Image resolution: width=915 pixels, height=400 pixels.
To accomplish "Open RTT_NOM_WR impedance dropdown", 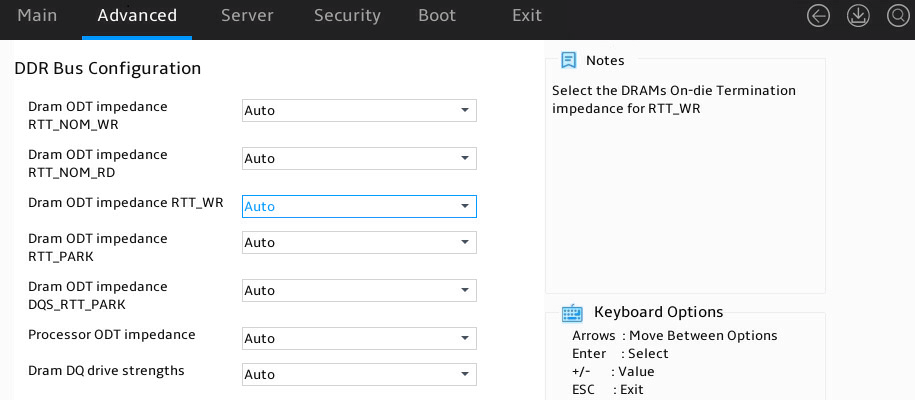I will coord(359,110).
